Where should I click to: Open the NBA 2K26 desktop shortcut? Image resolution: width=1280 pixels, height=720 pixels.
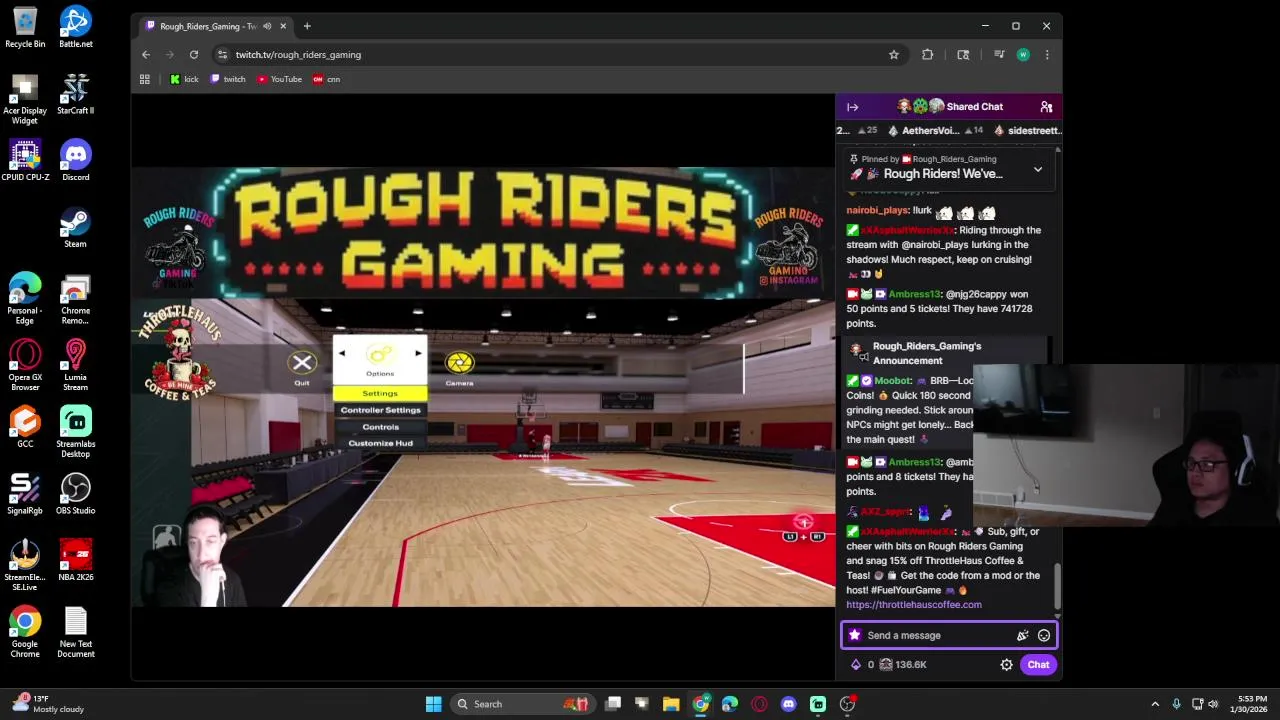coord(75,560)
